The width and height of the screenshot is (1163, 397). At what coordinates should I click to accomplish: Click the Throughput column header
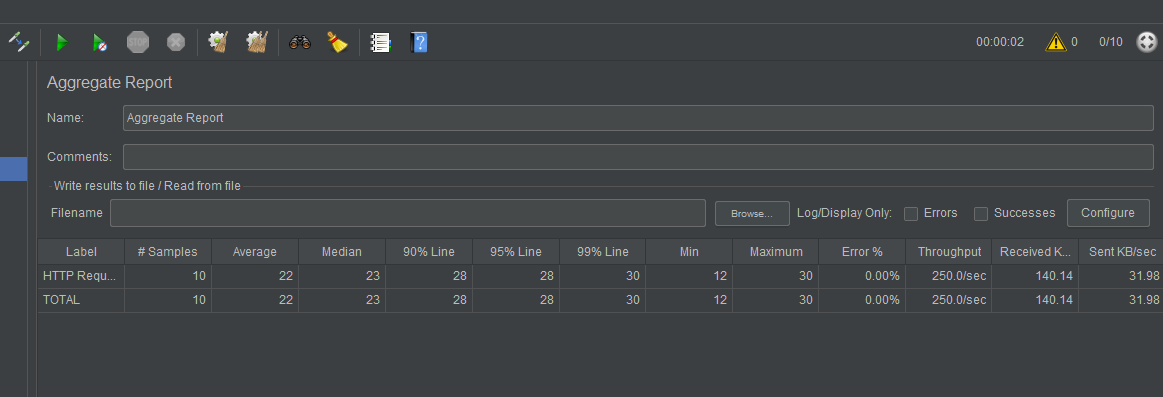click(x=949, y=252)
